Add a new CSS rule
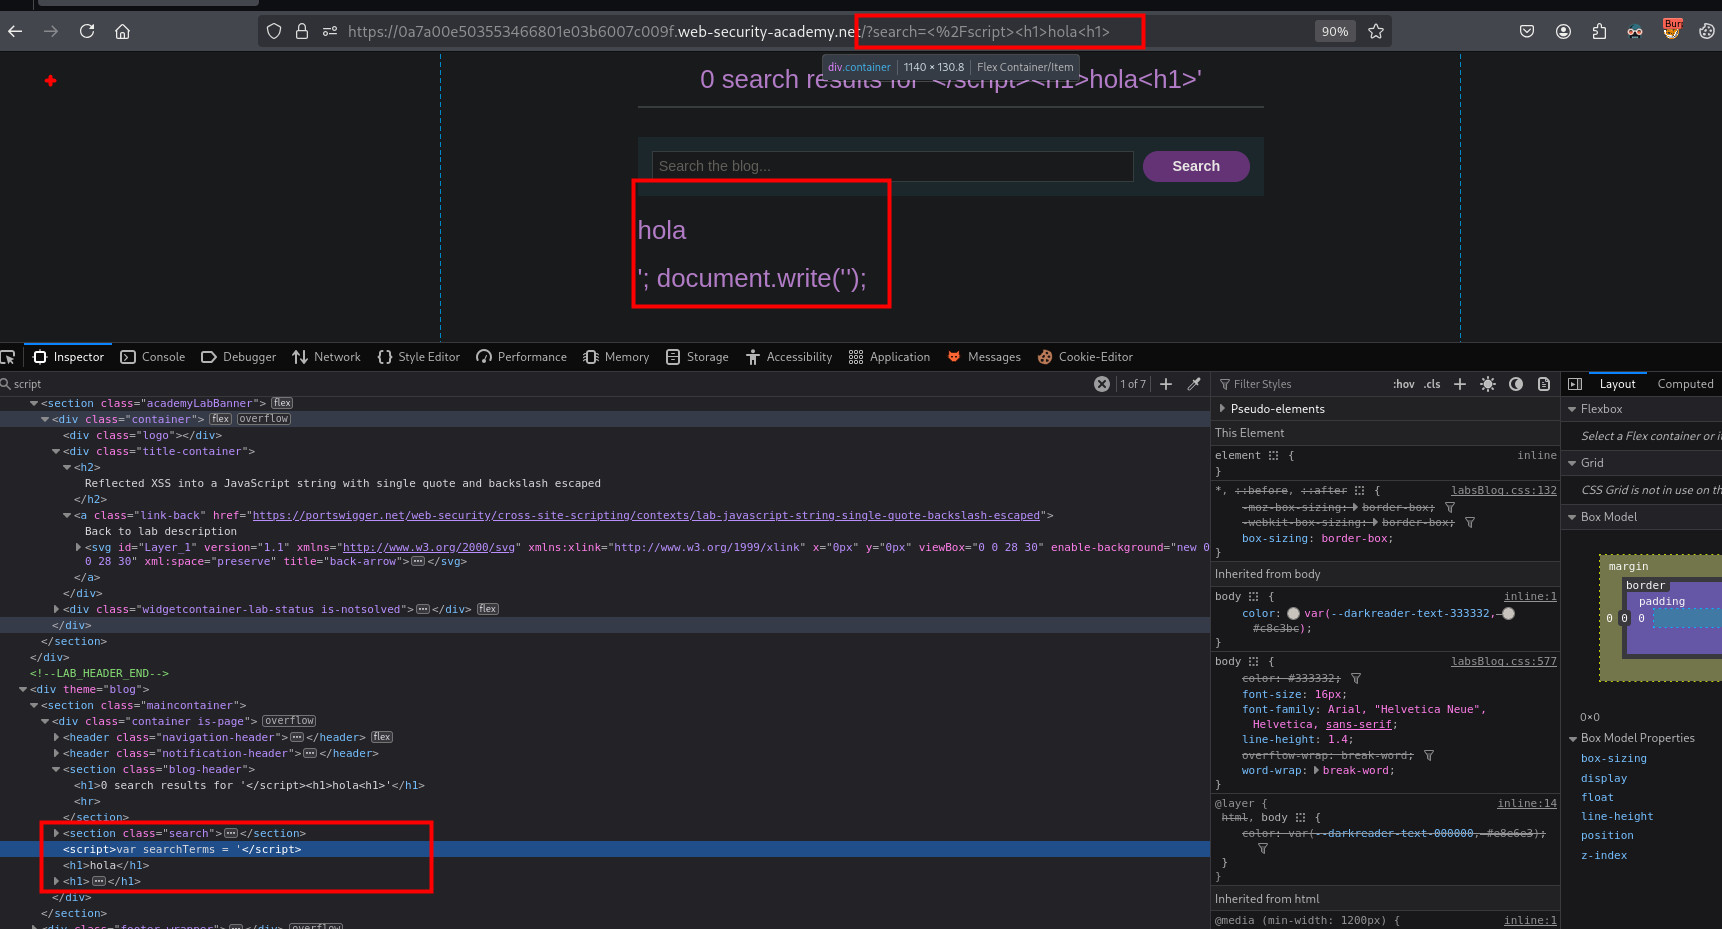The height and width of the screenshot is (929, 1722). pyautogui.click(x=1459, y=384)
